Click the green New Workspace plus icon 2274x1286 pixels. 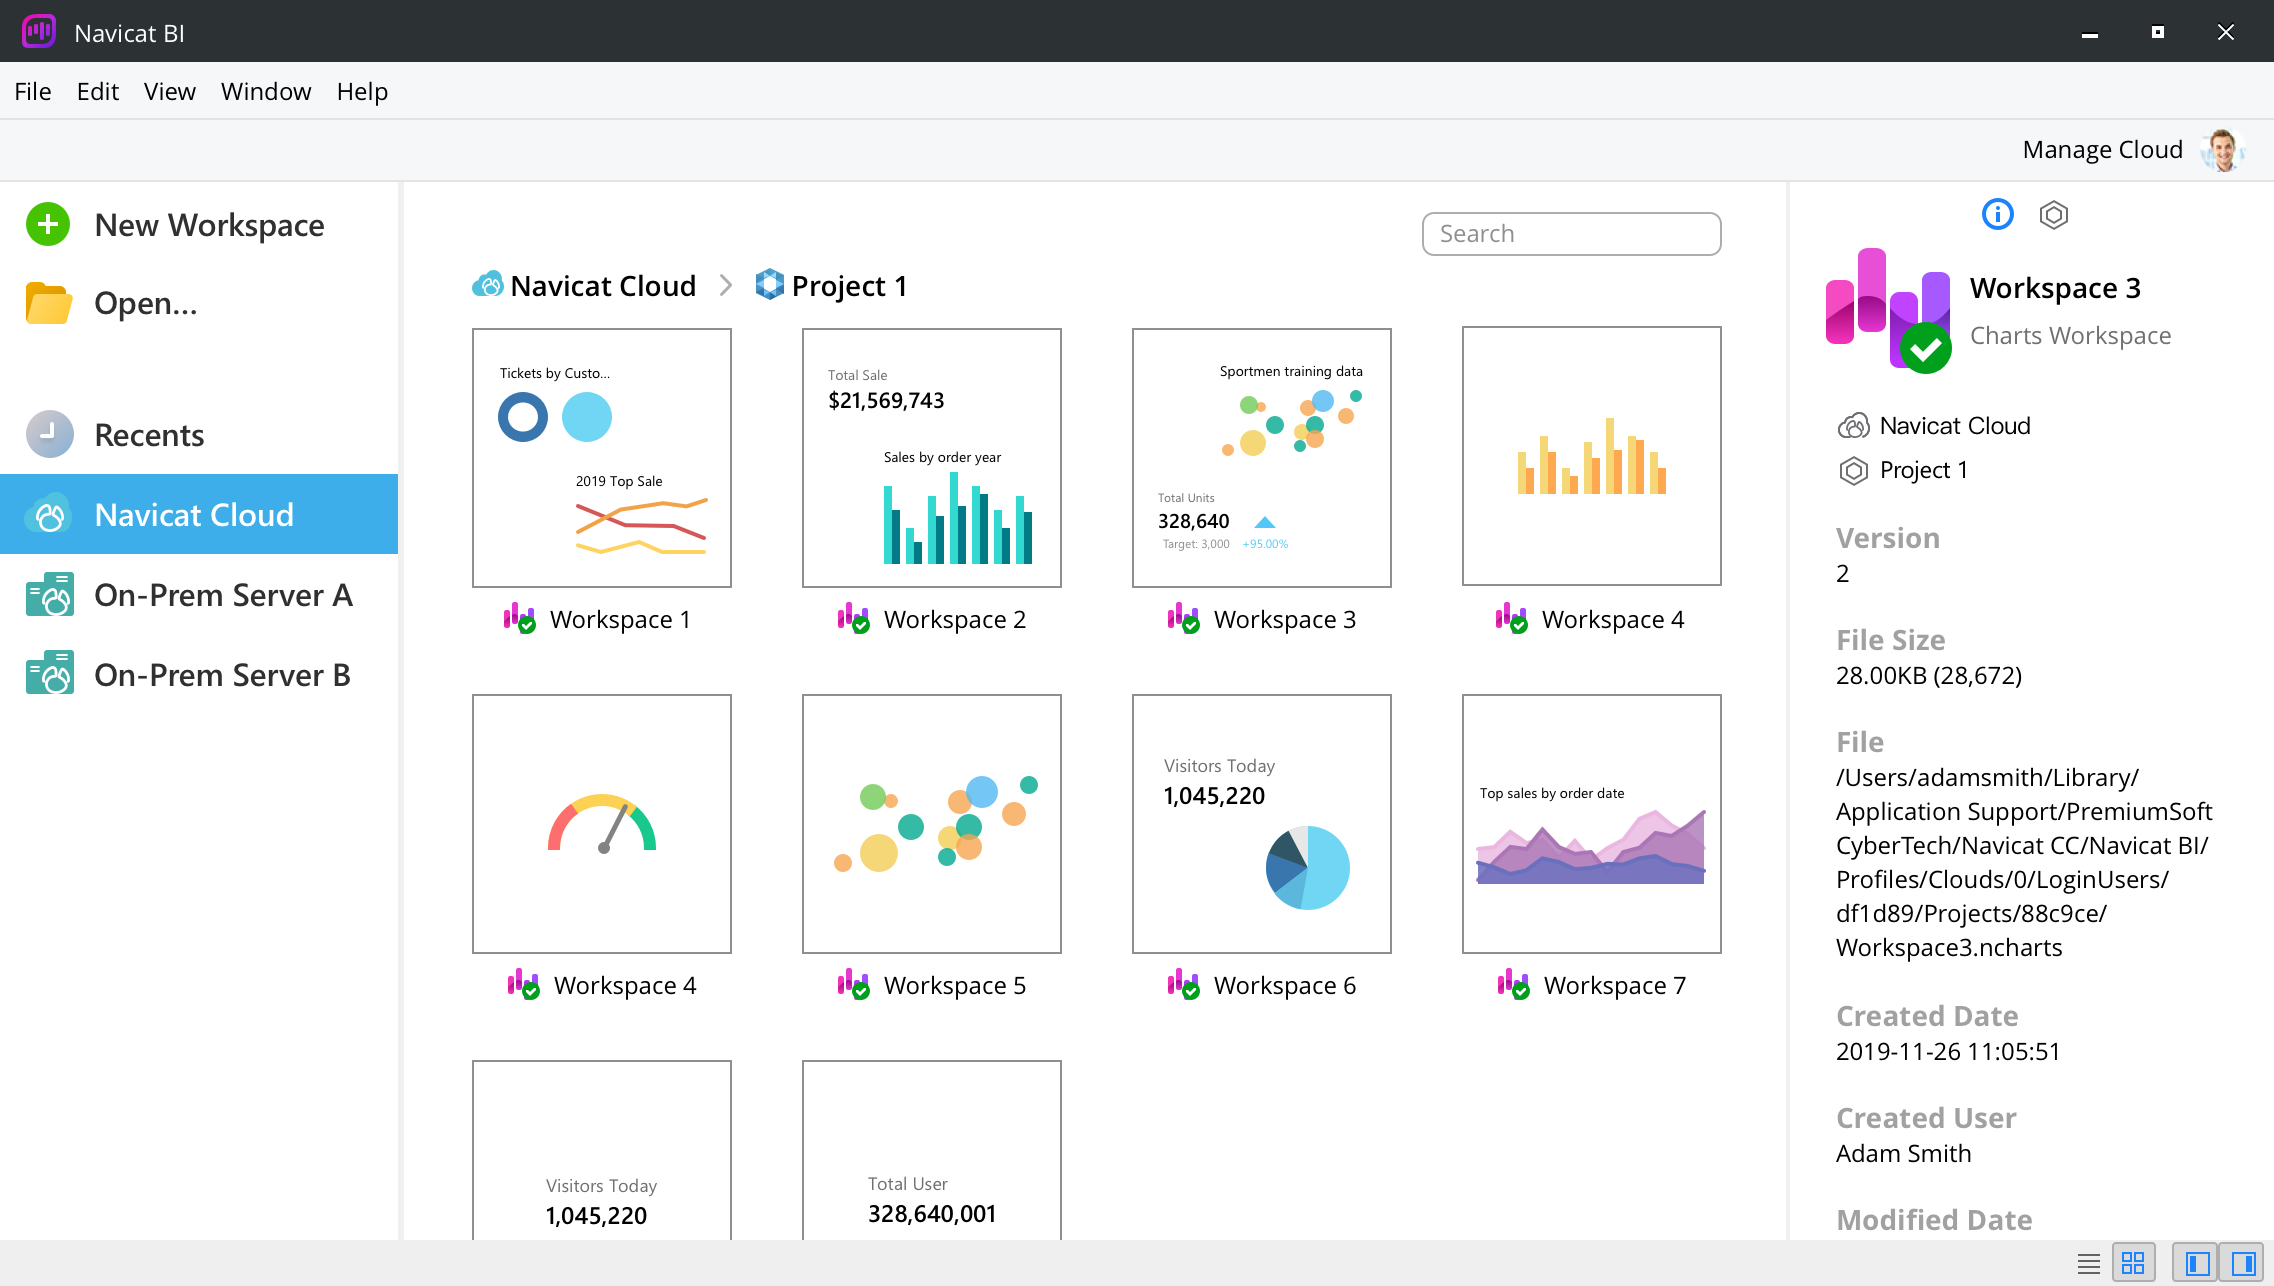point(48,224)
